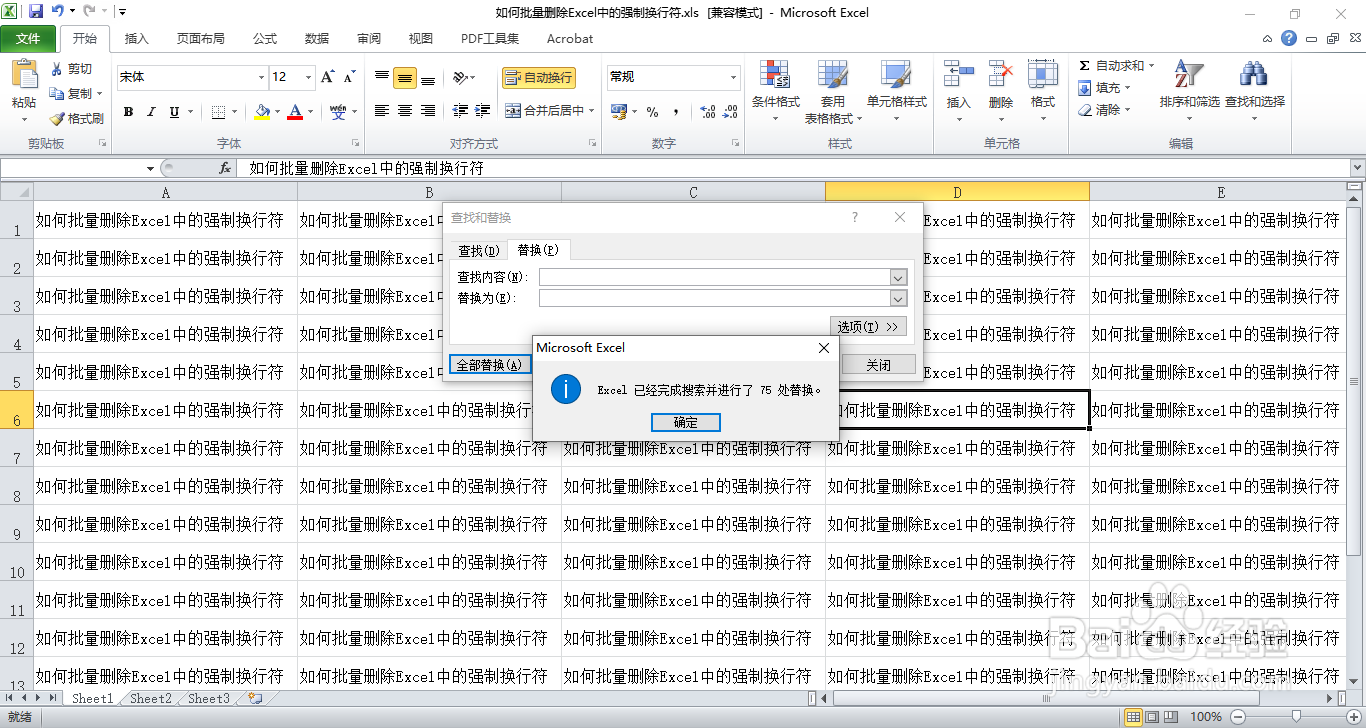This screenshot has height=728, width=1366.
Task: Expand the Replace with (替换为) dropdown
Action: (898, 298)
